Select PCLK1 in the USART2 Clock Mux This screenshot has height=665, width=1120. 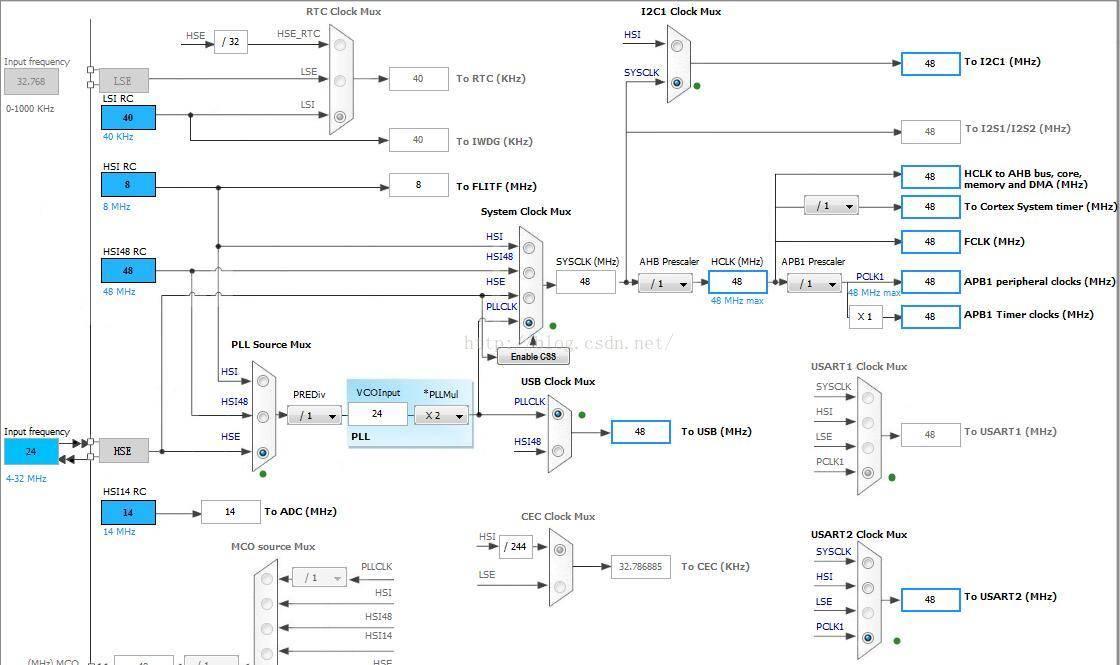point(868,638)
